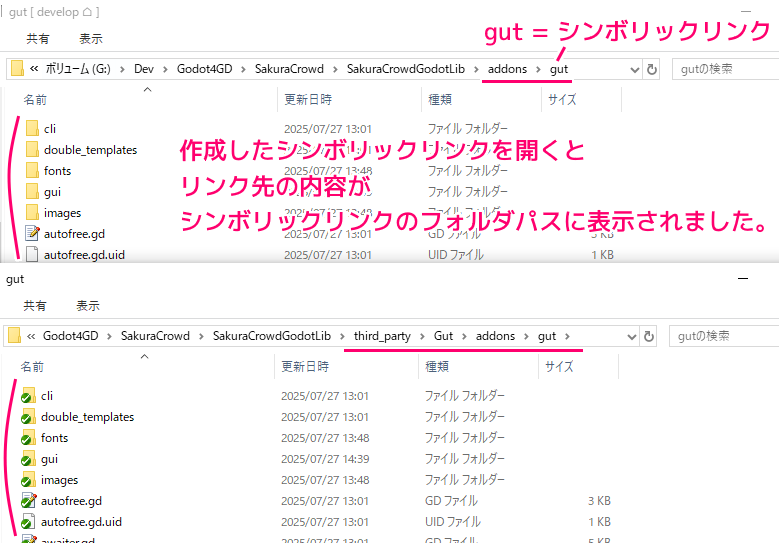The width and height of the screenshot is (779, 543).
Task: Refresh the bottom window folder view
Action: [648, 336]
